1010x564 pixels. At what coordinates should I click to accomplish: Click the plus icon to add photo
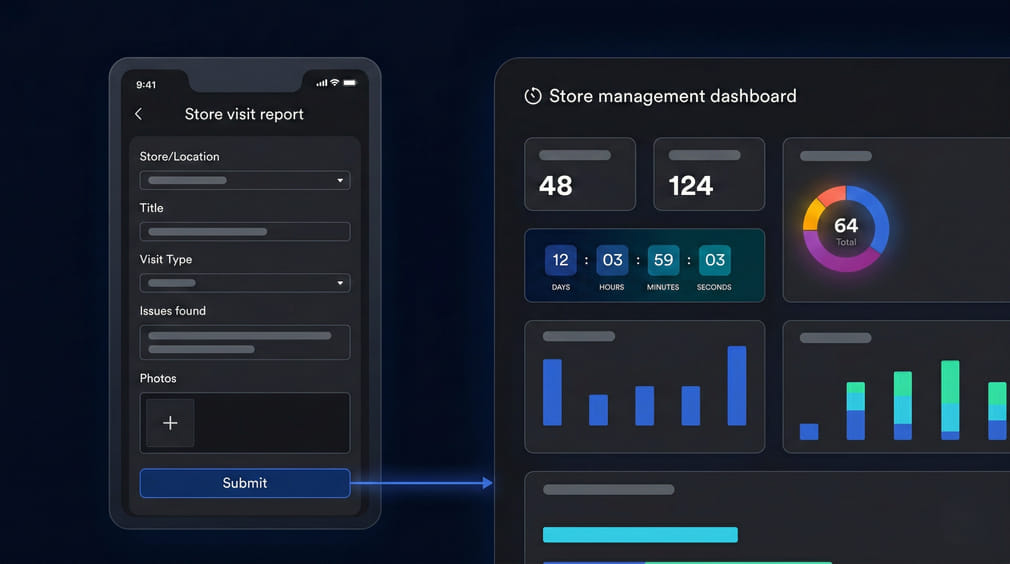(170, 423)
